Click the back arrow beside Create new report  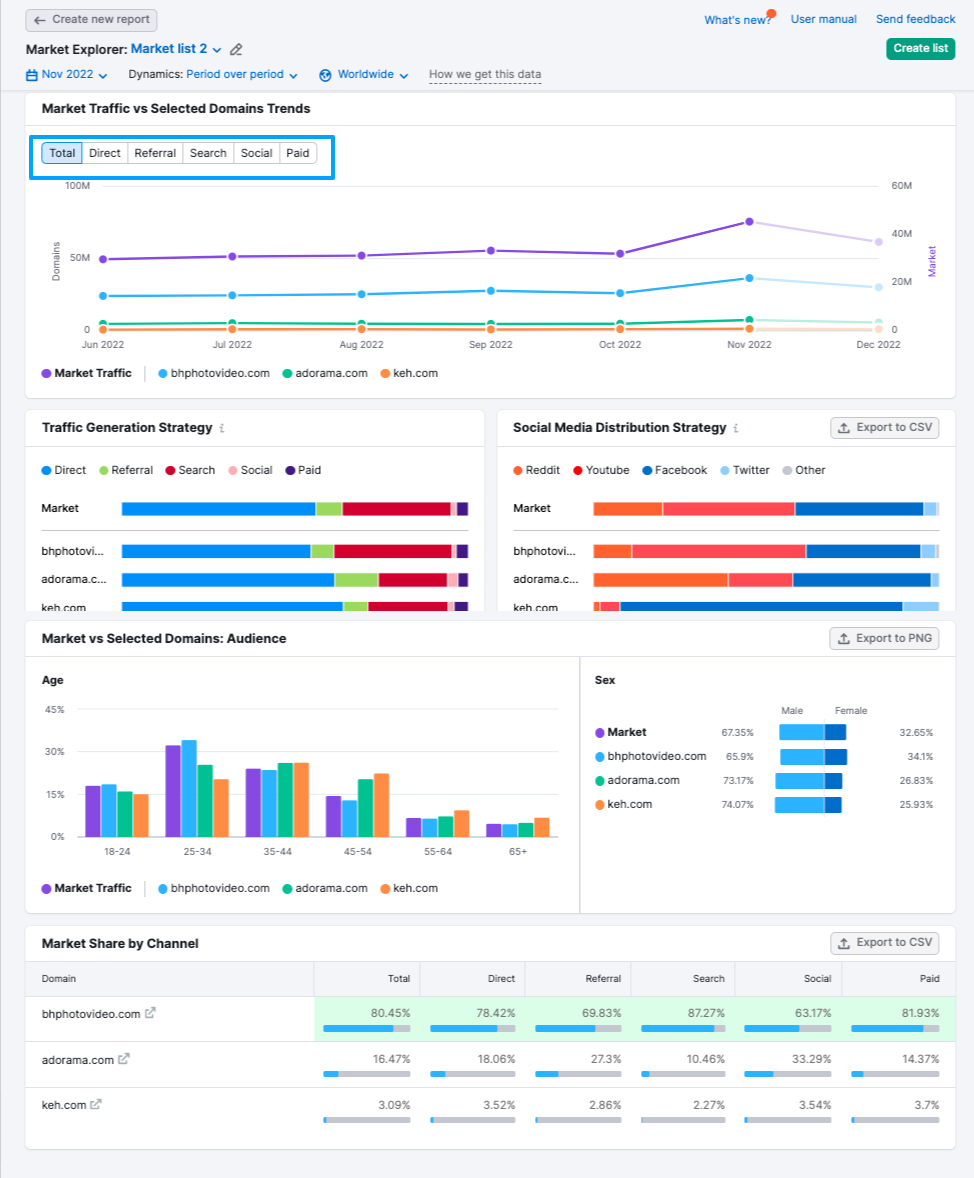click(38, 20)
